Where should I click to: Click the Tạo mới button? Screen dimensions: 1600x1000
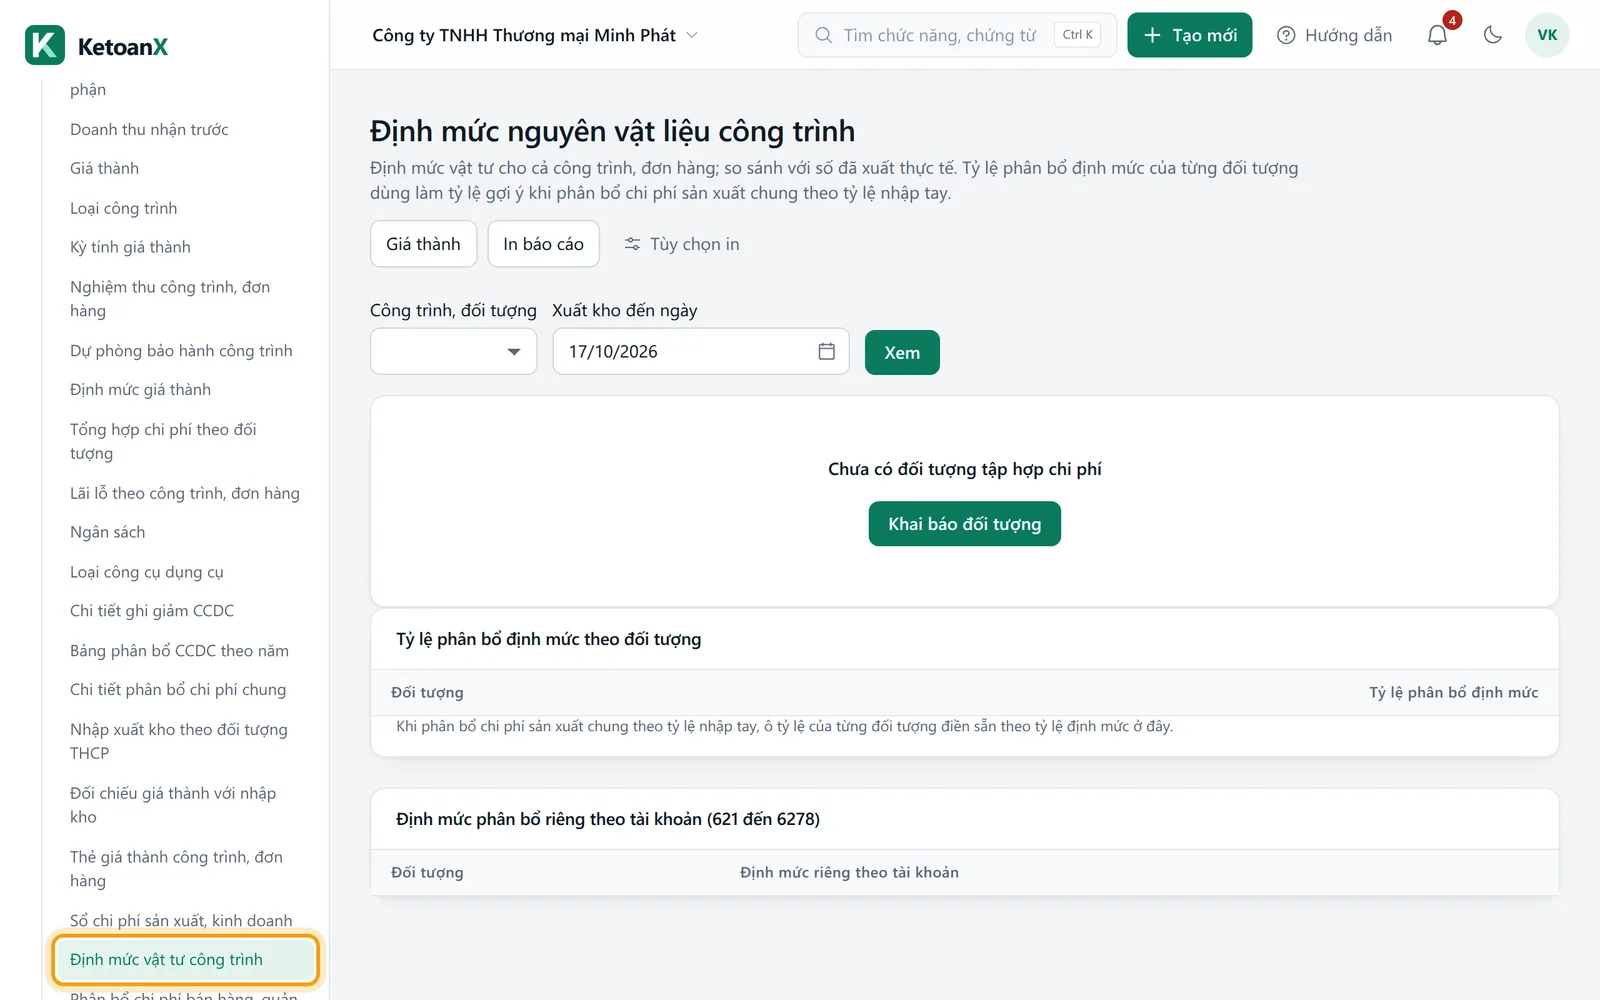(x=1189, y=35)
